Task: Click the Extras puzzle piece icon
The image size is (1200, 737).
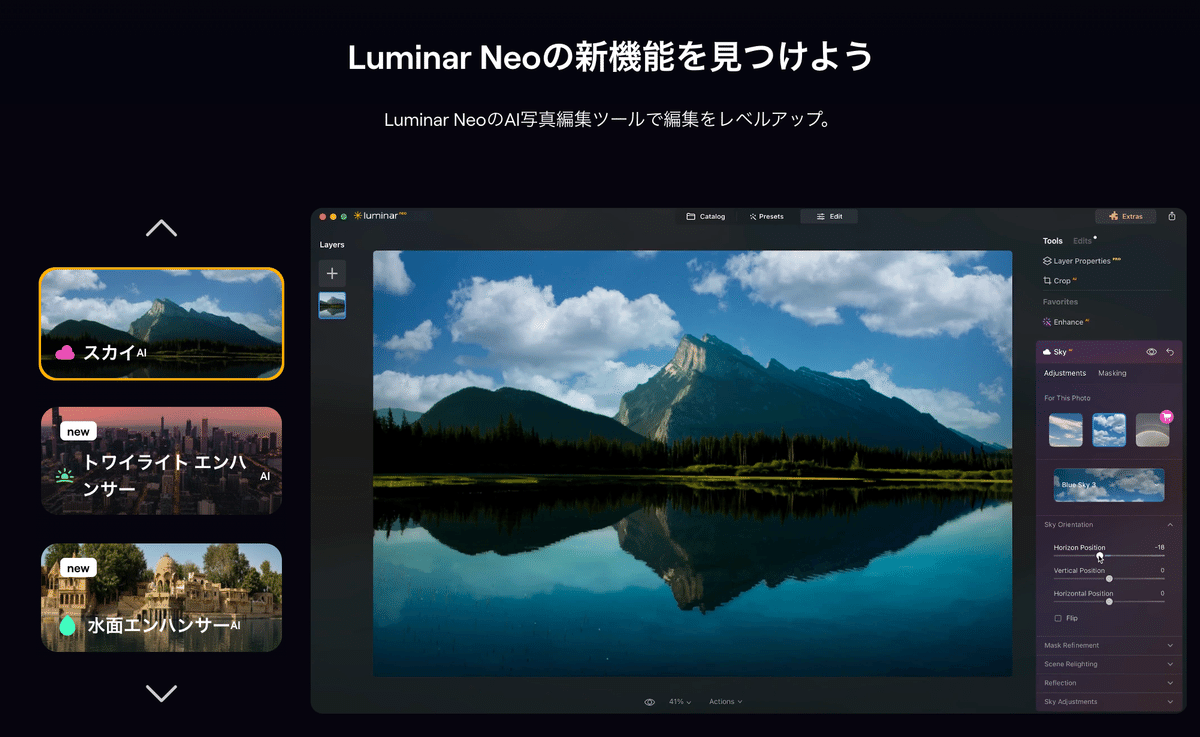Action: [1113, 216]
